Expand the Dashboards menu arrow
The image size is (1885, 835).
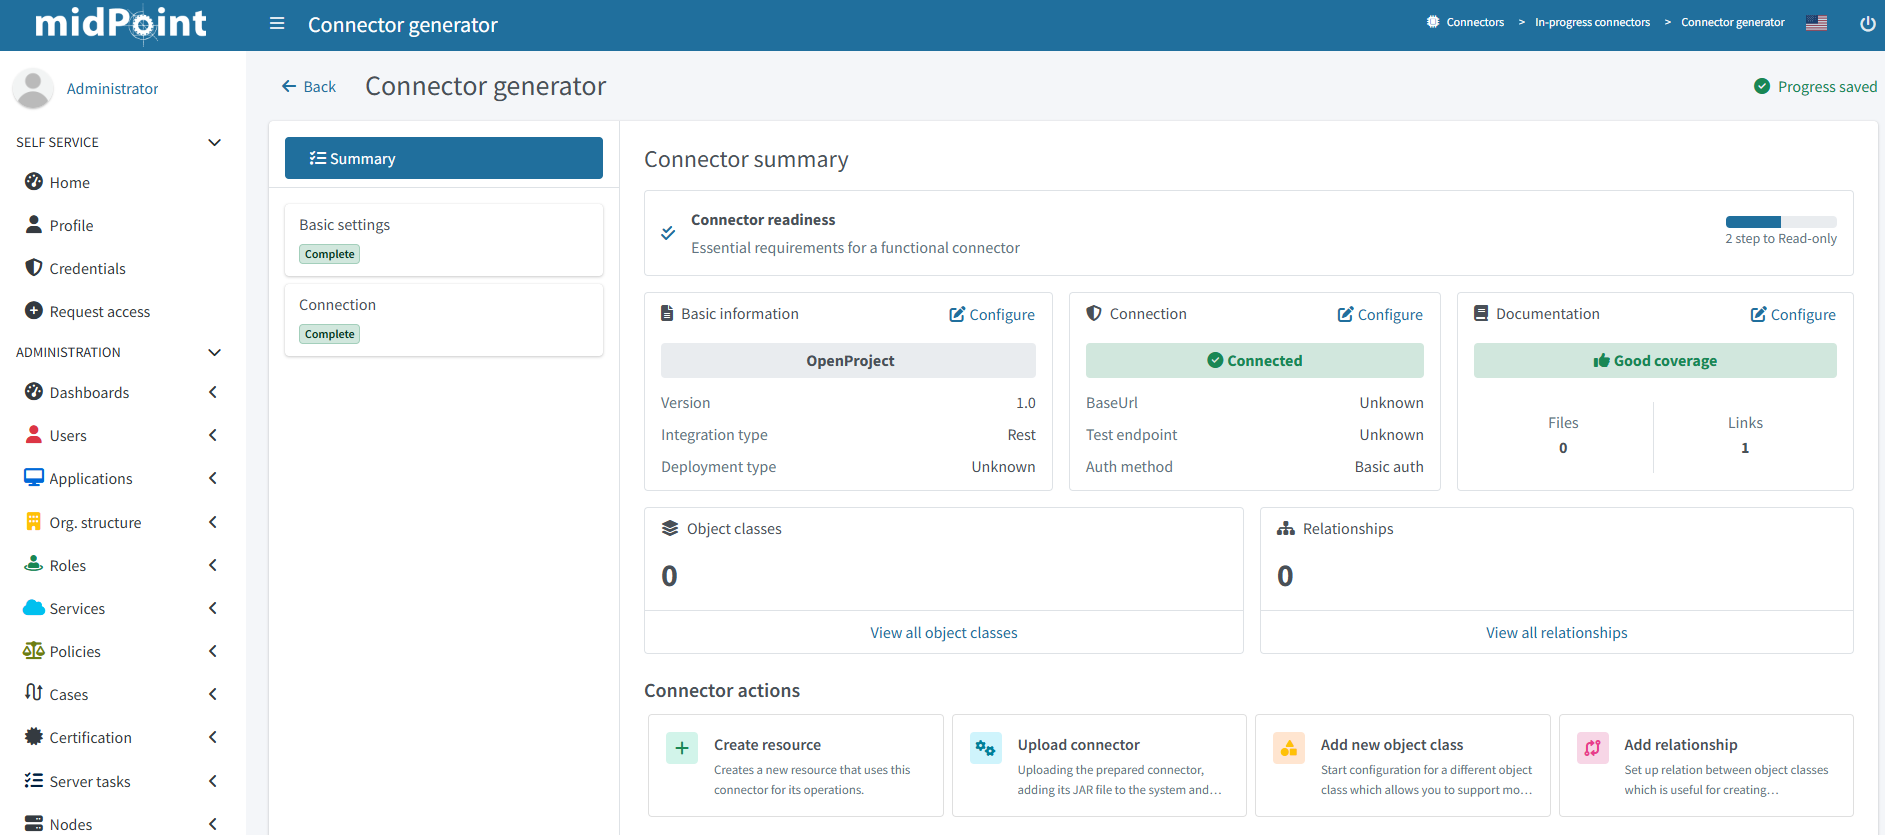tap(212, 392)
